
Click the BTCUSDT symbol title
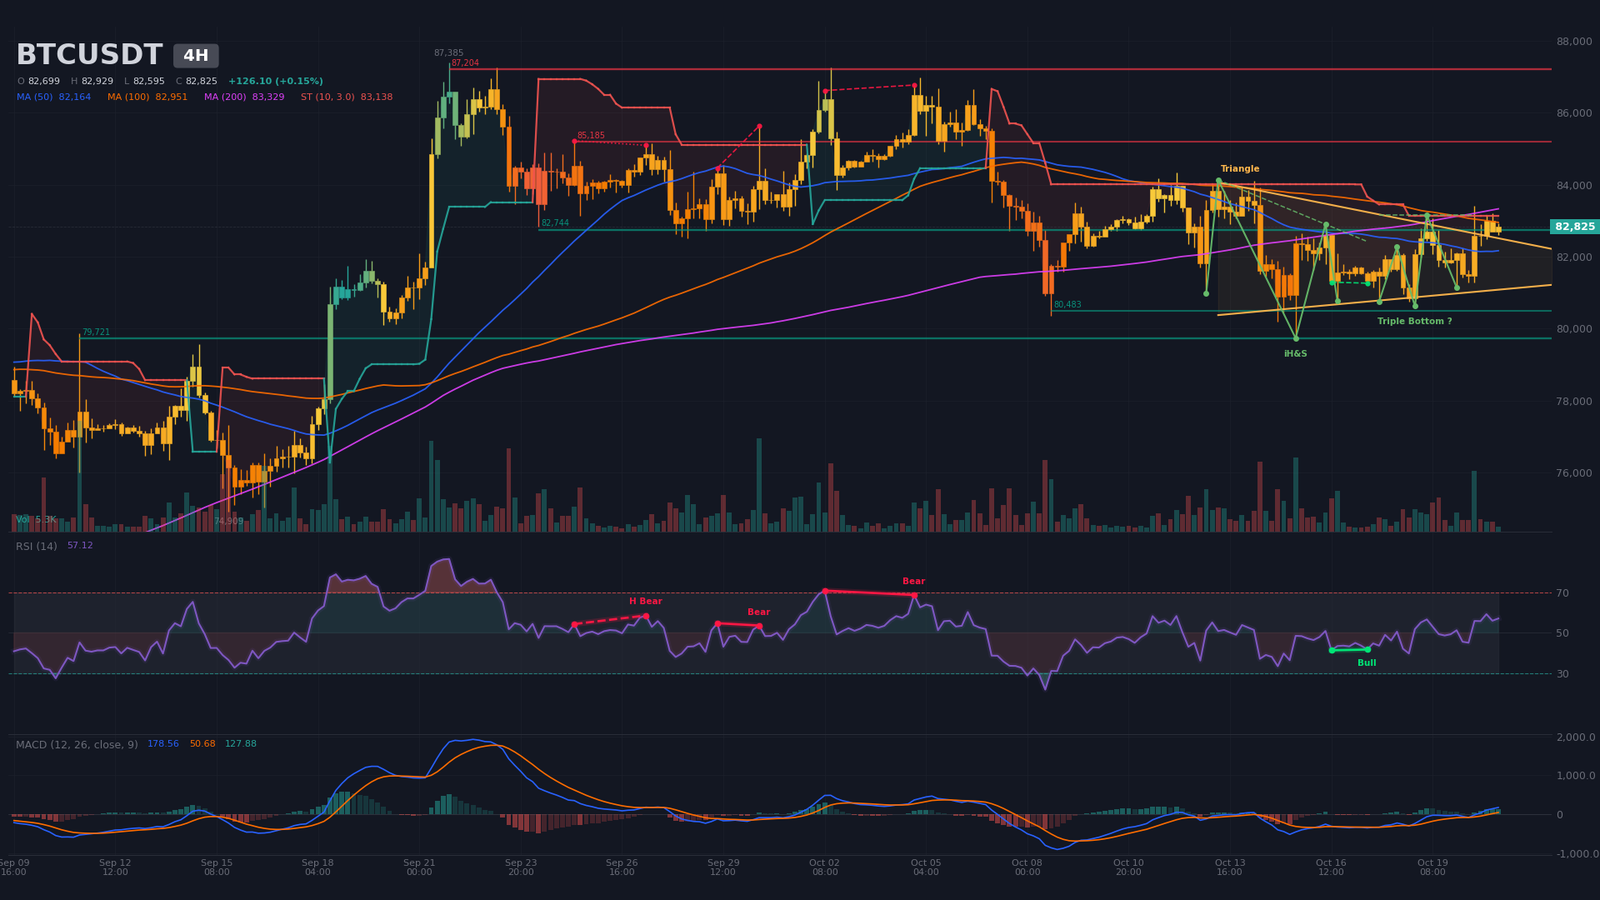click(x=88, y=55)
